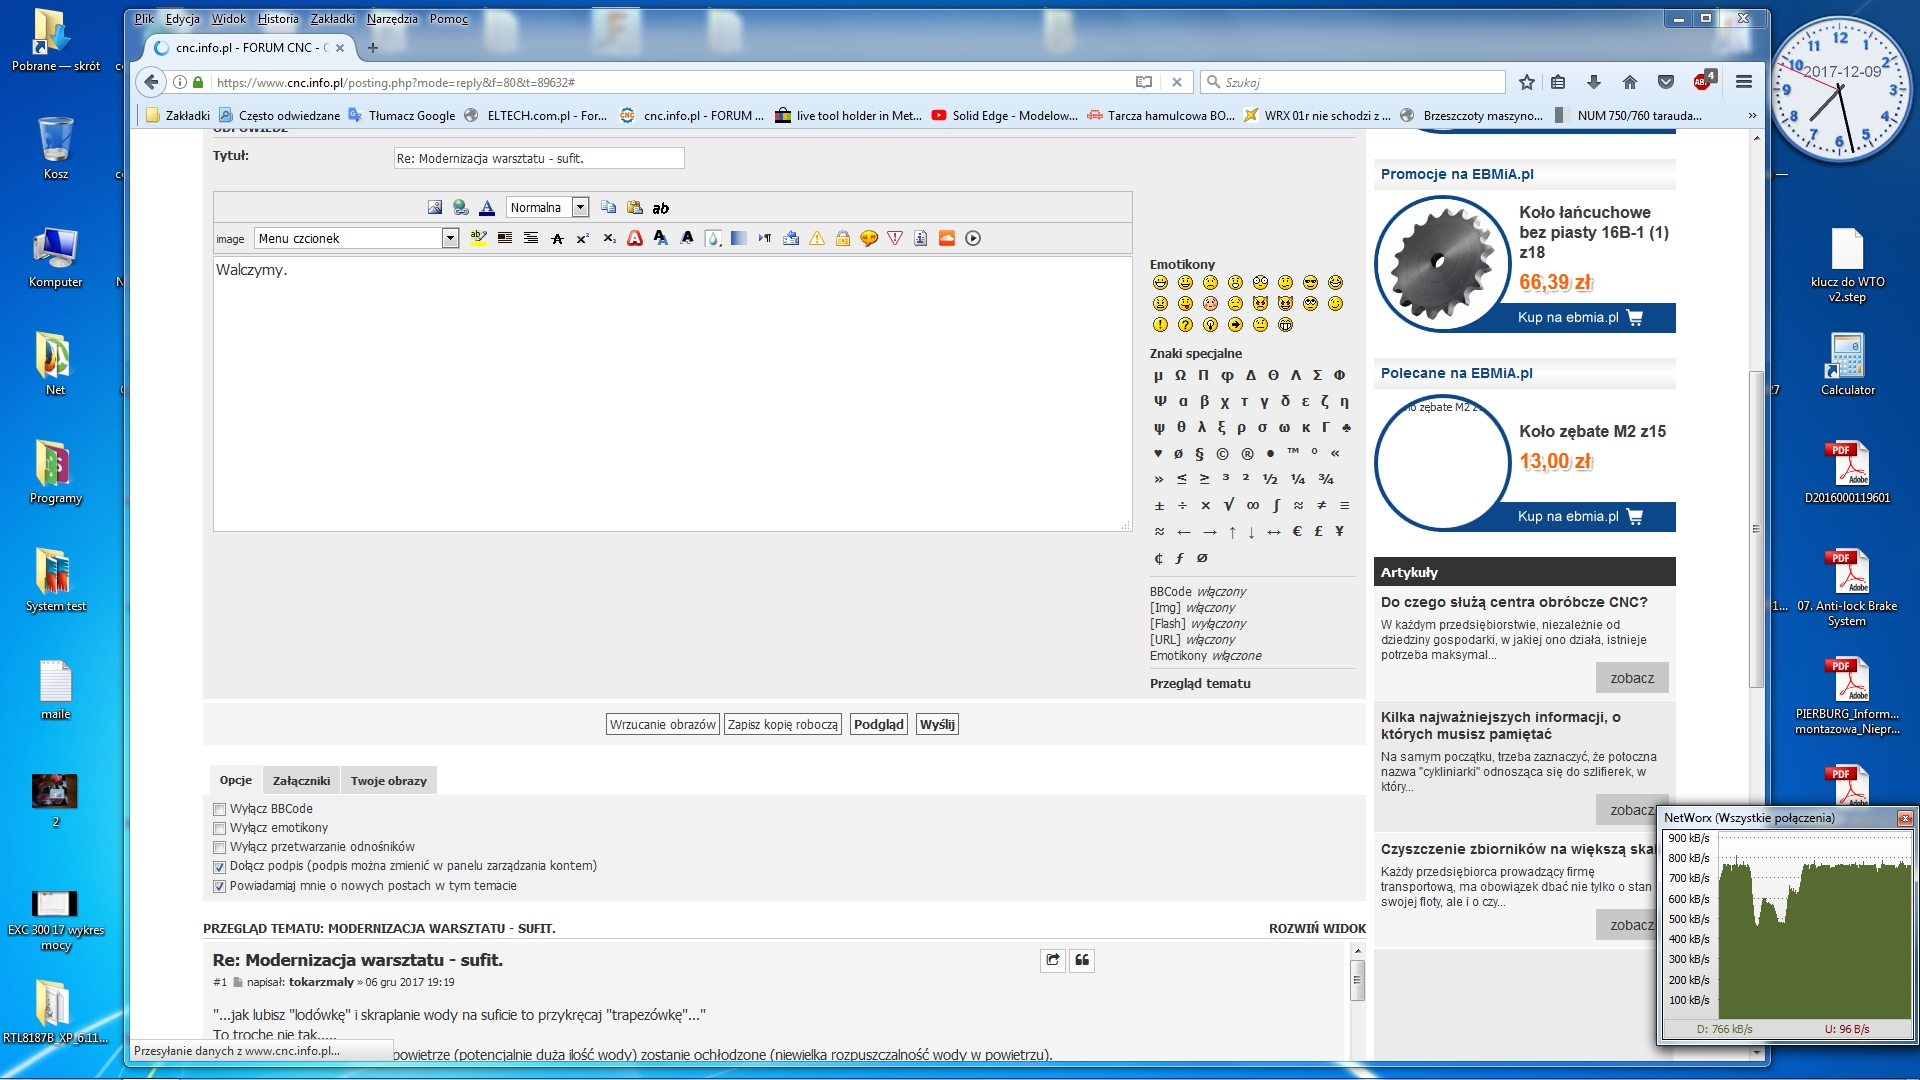1920x1080 pixels.
Task: Toggle Wyłącz przetwarzanie odnośników checkbox
Action: [219, 847]
